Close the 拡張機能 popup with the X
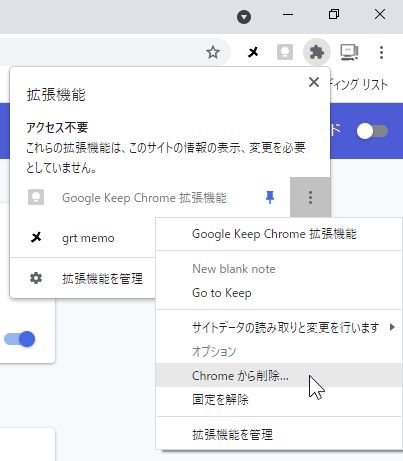Image resolution: width=403 pixels, height=461 pixels. click(x=314, y=82)
